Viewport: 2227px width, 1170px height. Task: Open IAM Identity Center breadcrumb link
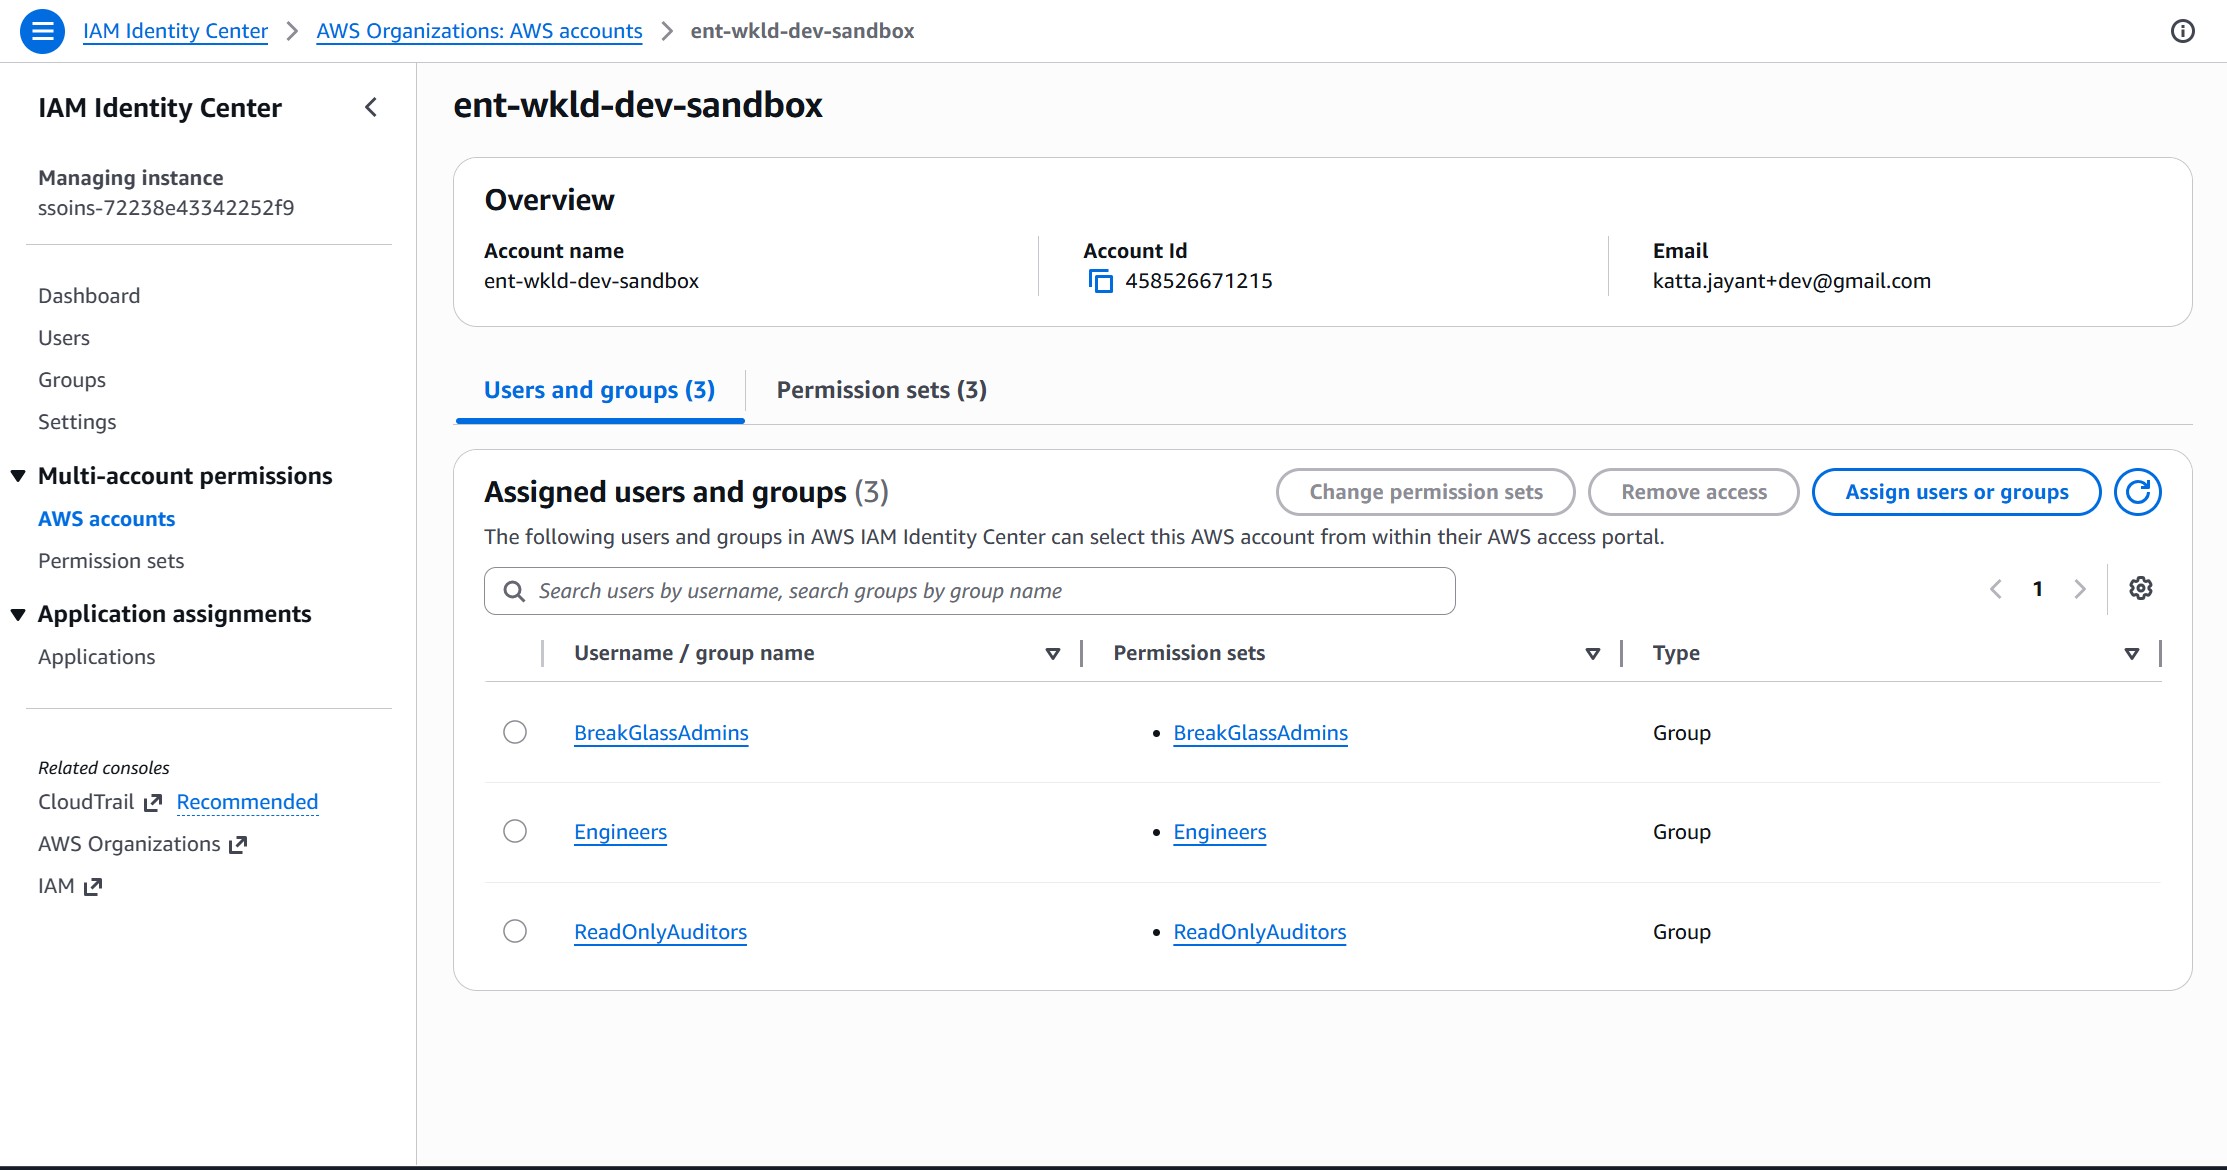175,31
